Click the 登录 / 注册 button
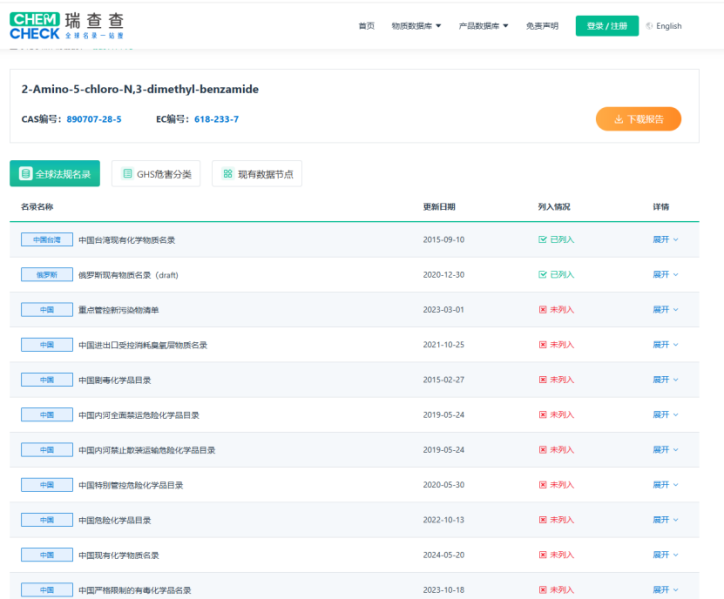724x599 pixels. coord(607,26)
